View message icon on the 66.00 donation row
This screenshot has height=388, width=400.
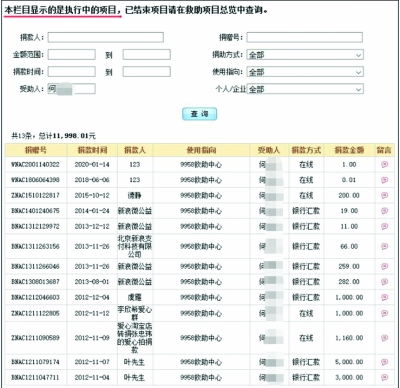[384, 246]
